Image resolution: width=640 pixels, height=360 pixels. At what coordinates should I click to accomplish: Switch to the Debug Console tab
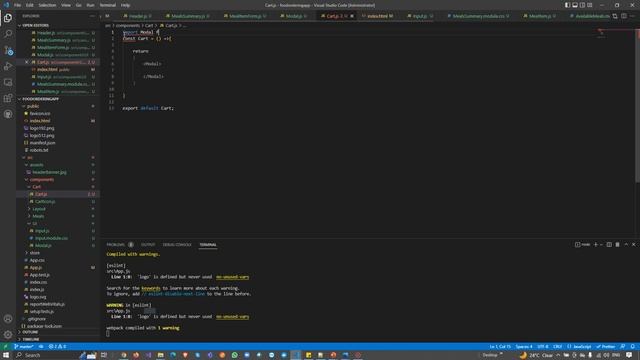pyautogui.click(x=177, y=244)
